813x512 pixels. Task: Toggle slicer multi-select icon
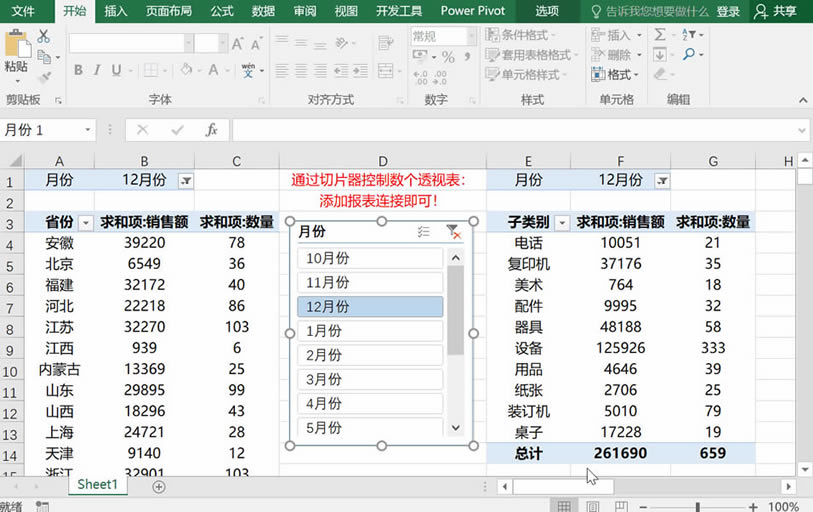[x=424, y=232]
